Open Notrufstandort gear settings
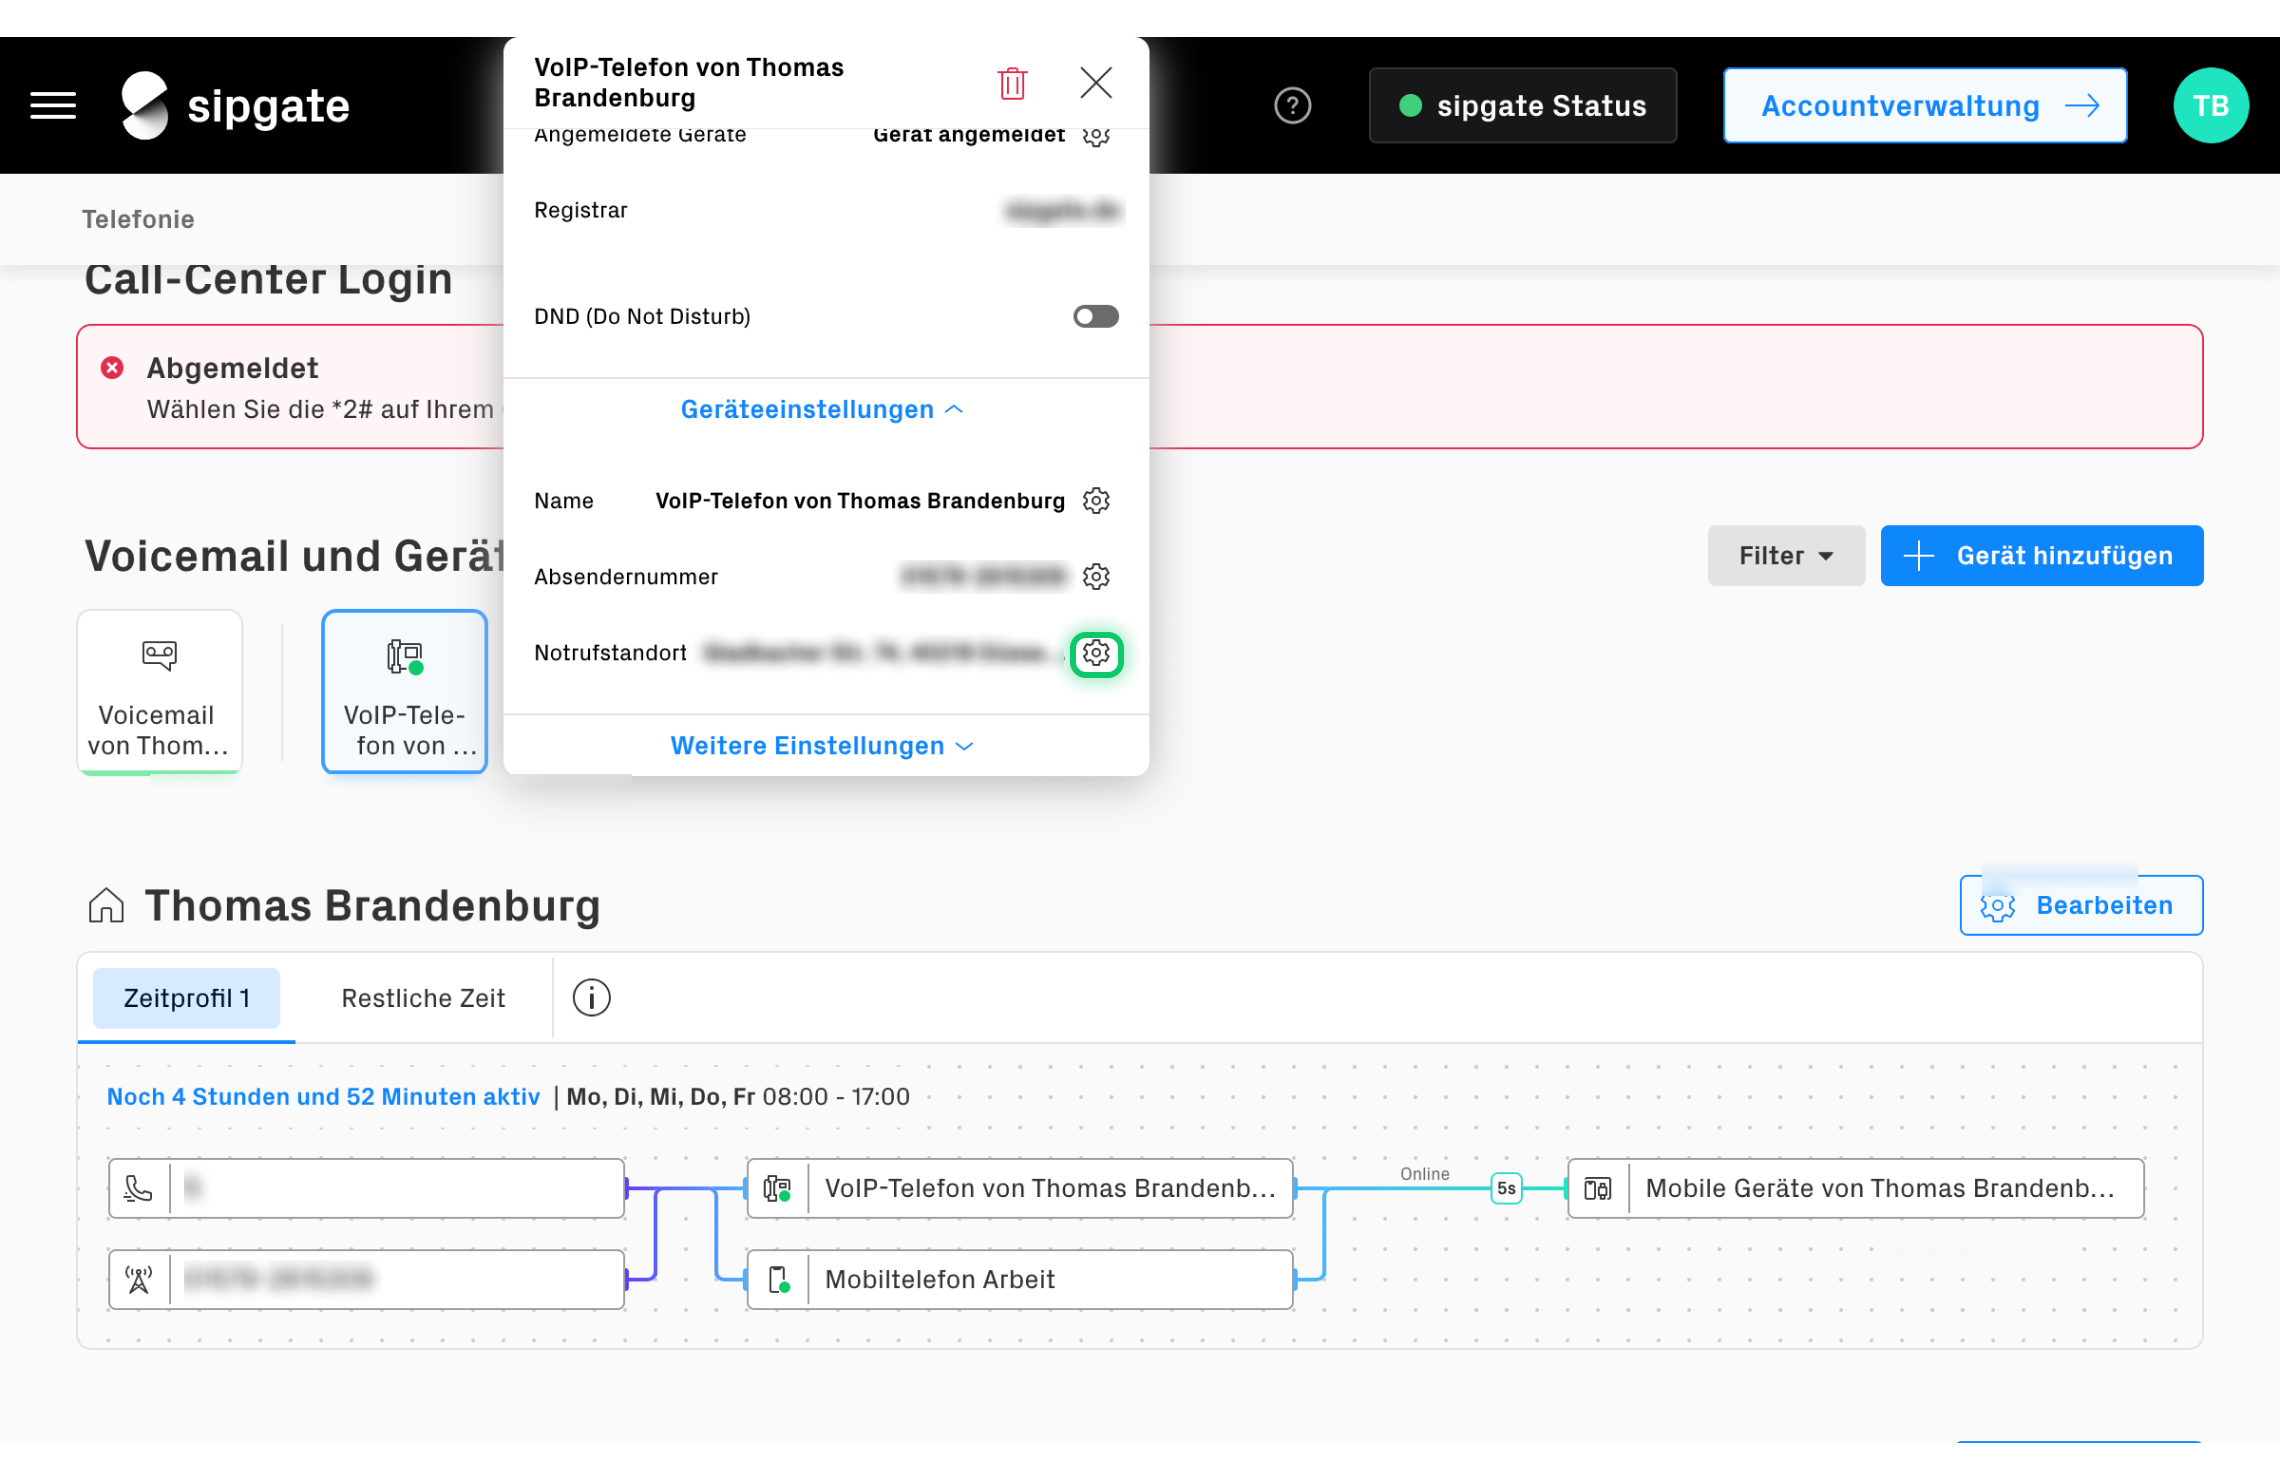This screenshot has height=1480, width=2280. [x=1096, y=654]
